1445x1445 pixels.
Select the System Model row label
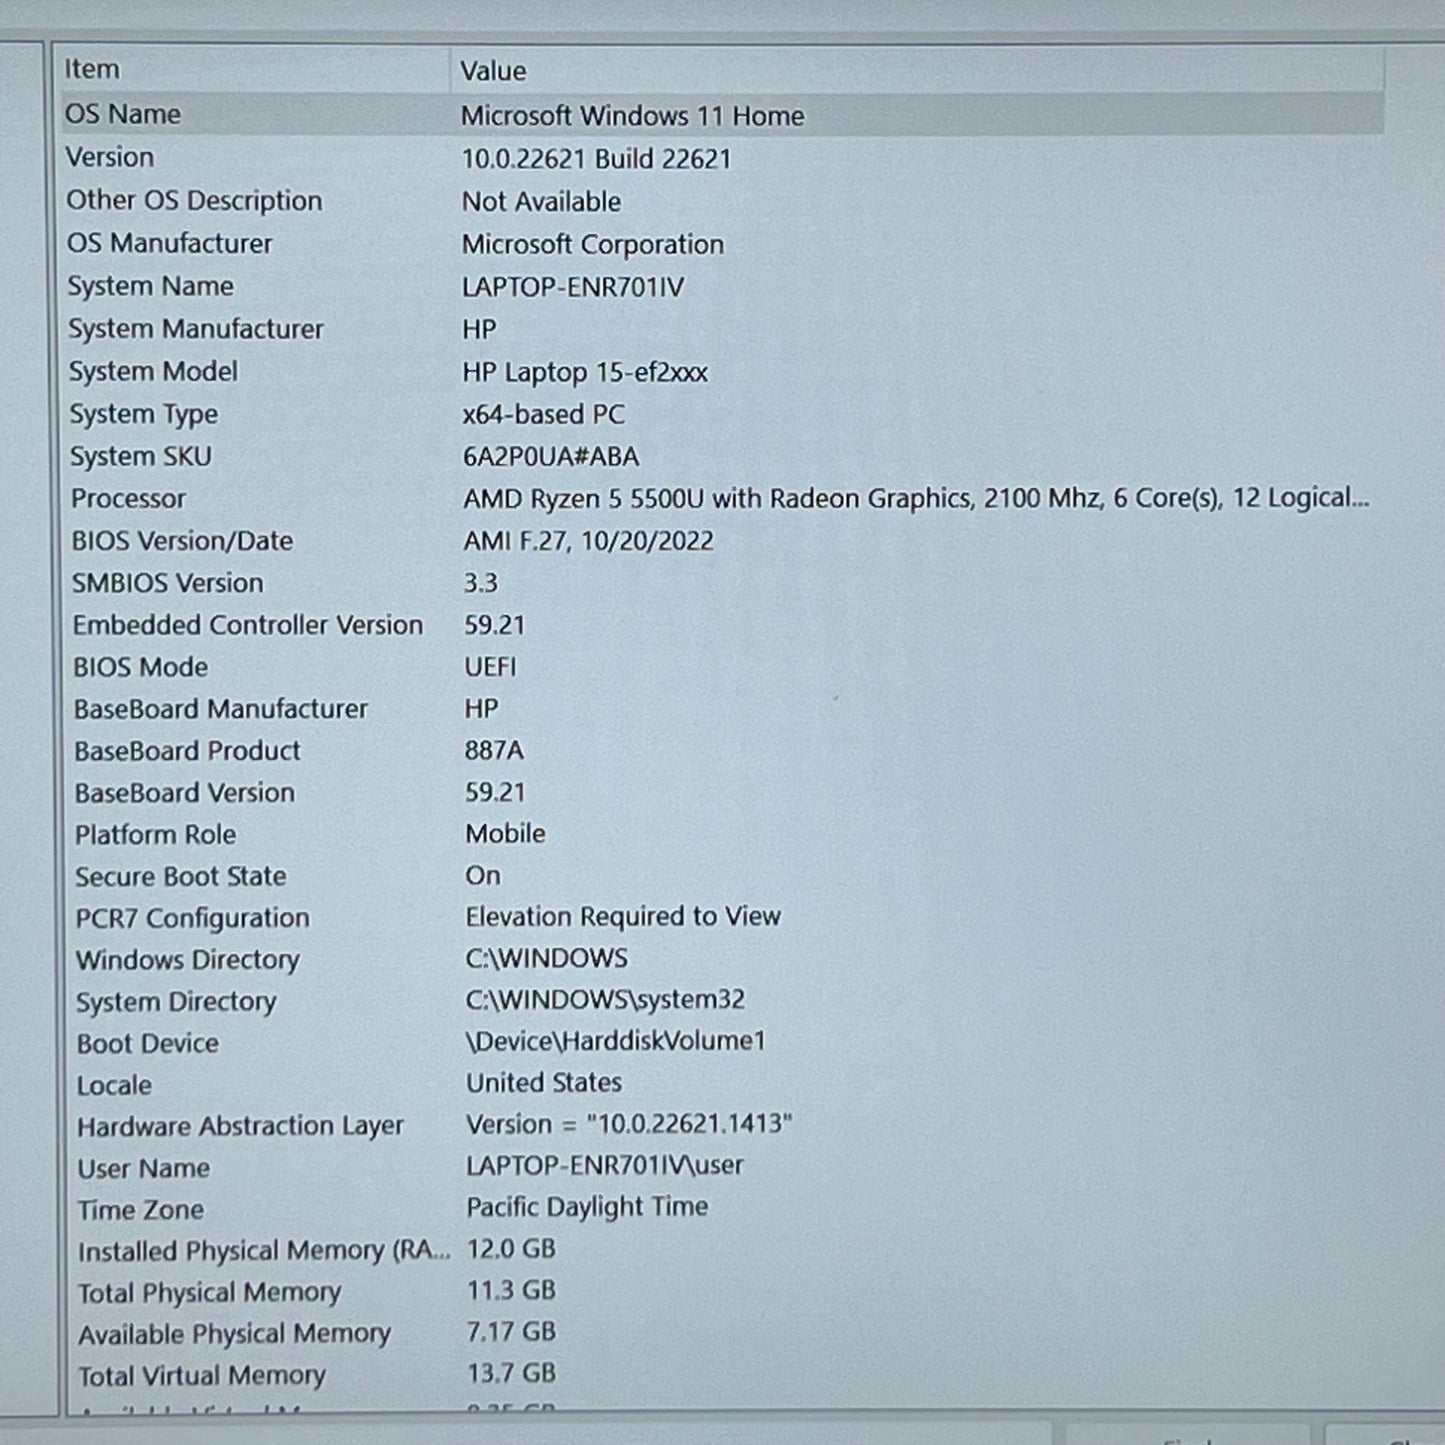coord(153,371)
